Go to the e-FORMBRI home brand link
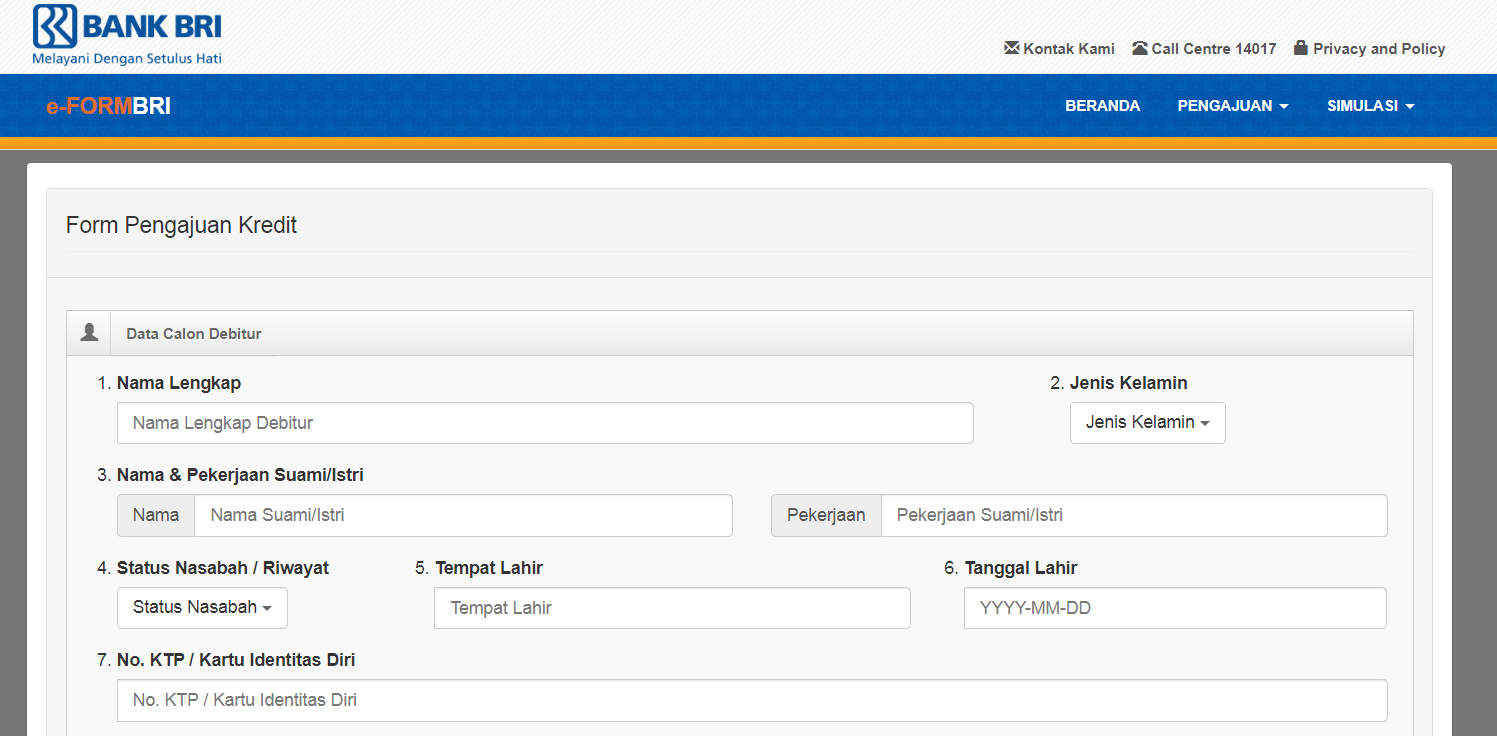 (x=109, y=106)
